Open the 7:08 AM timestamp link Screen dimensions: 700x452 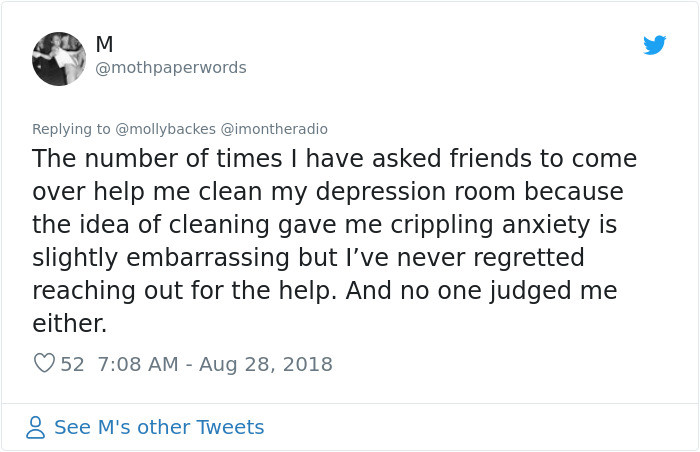(x=138, y=364)
